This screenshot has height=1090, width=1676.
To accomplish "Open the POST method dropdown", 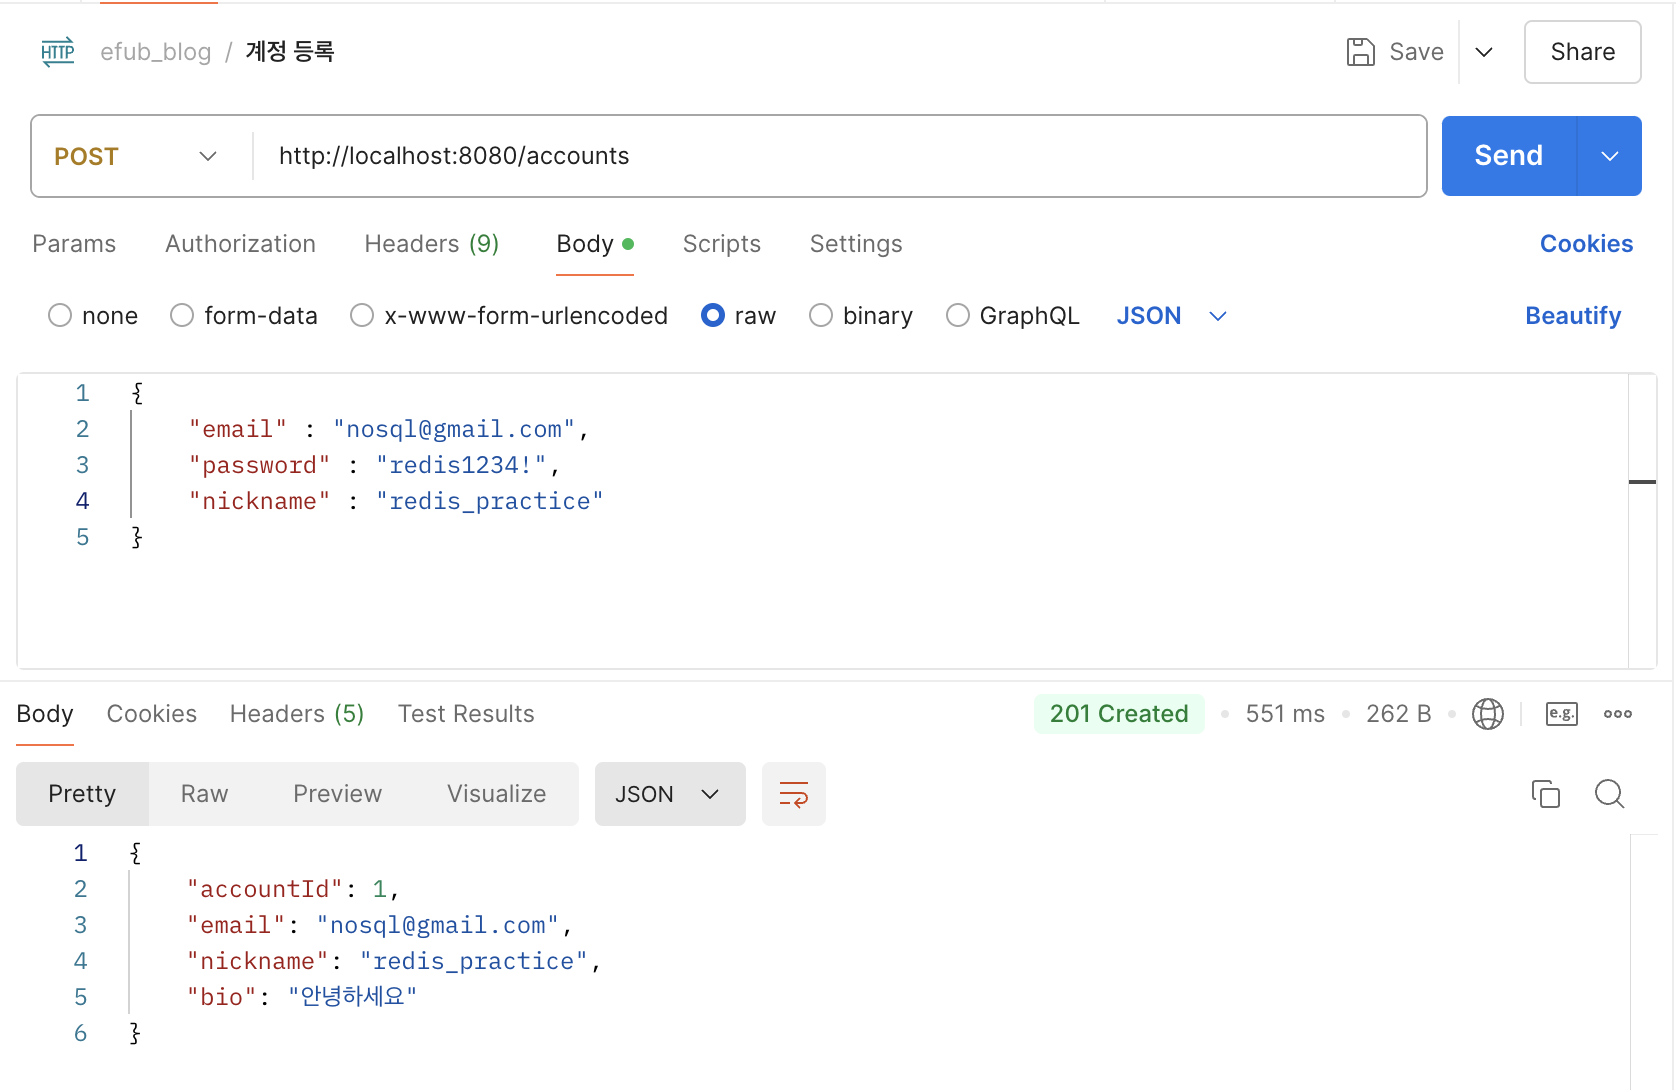I will tap(136, 156).
